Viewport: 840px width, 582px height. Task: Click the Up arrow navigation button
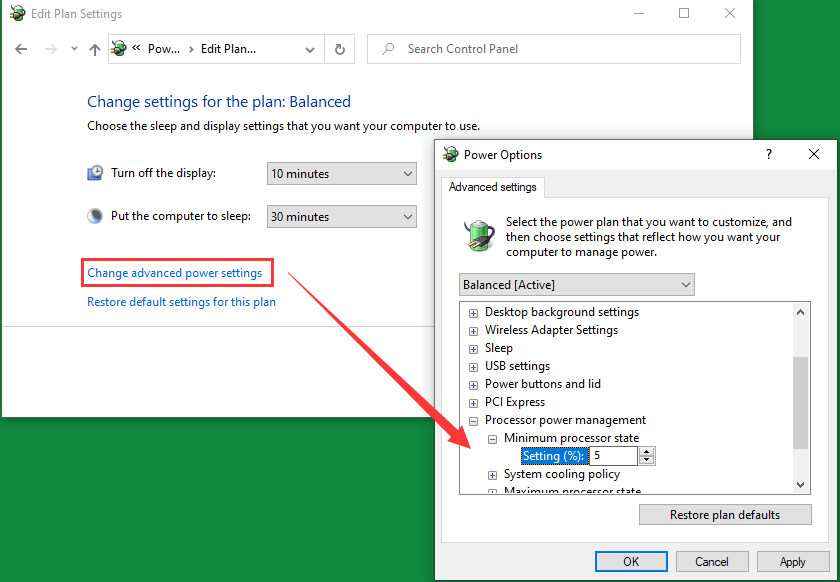pos(94,49)
